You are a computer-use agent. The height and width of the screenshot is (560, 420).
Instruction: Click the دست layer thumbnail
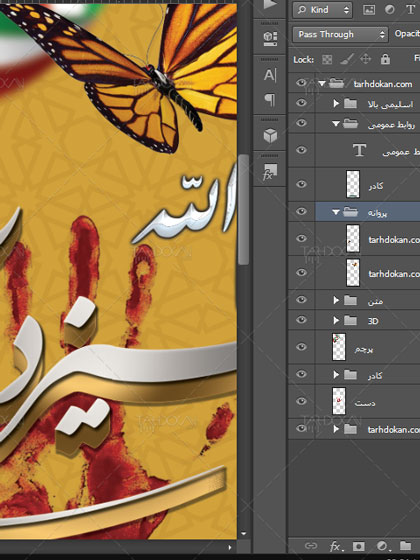click(x=339, y=401)
